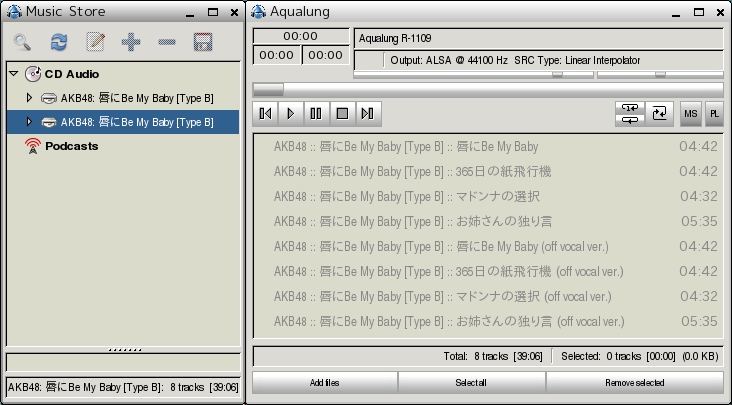
Task: Click the plus add icon in Music Store
Action: point(131,42)
